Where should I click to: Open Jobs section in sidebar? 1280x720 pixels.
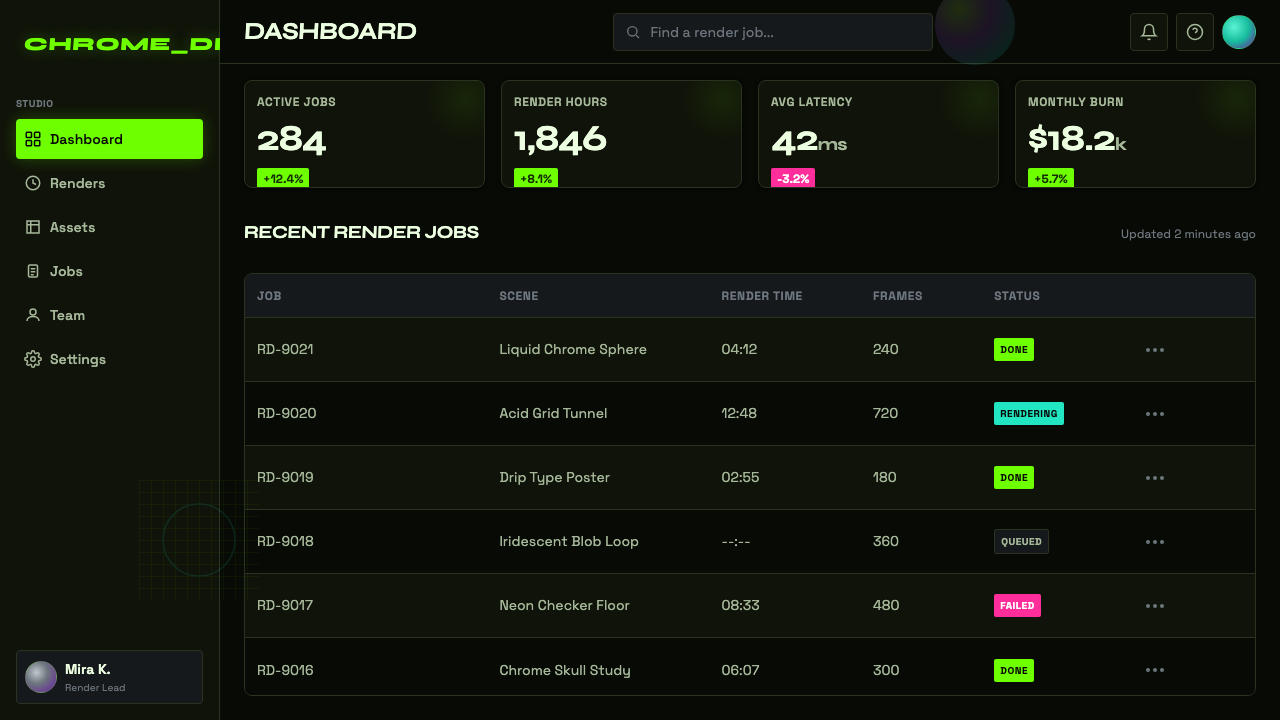[109, 271]
